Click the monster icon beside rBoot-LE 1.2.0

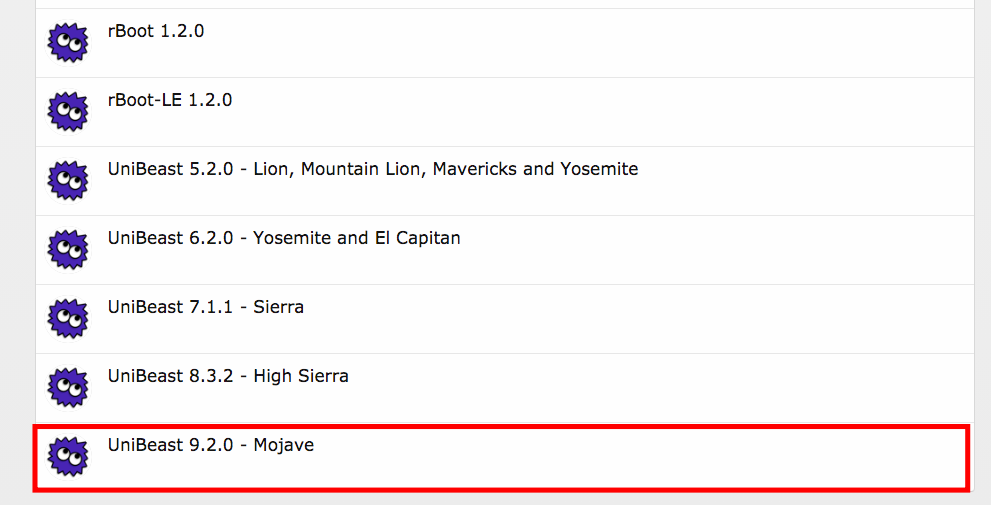click(68, 112)
